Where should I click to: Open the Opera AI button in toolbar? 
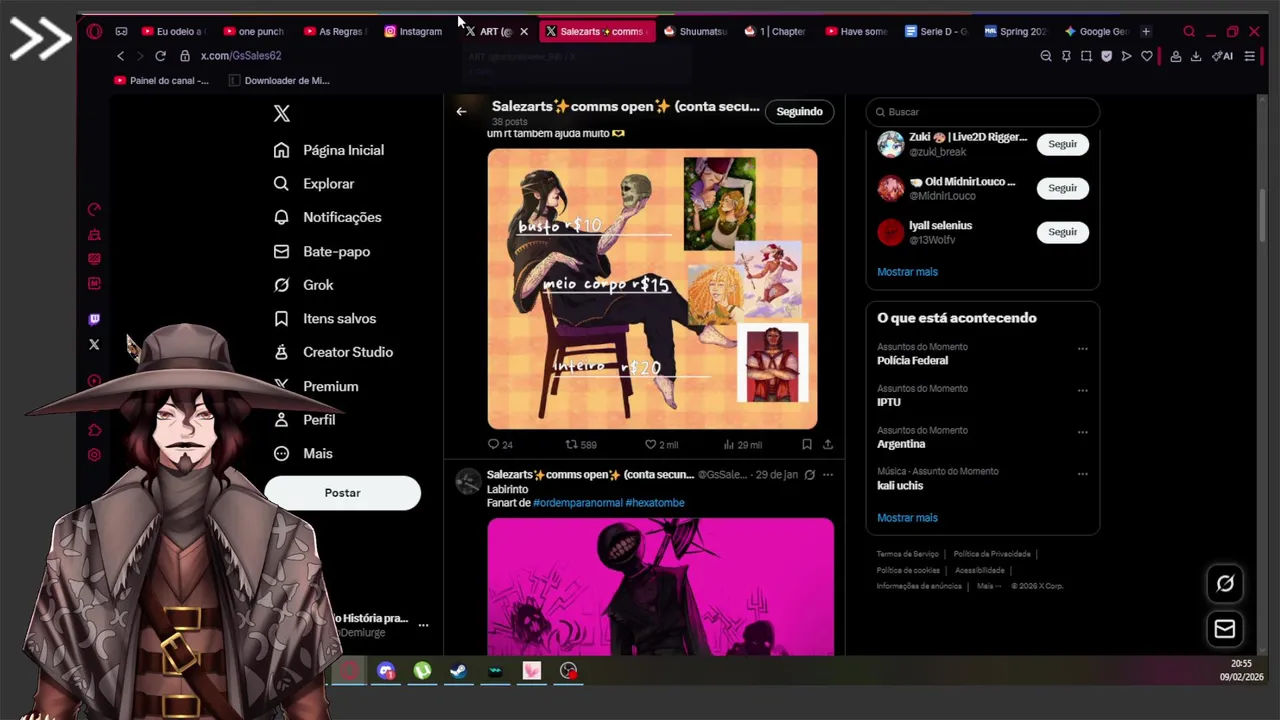1222,56
